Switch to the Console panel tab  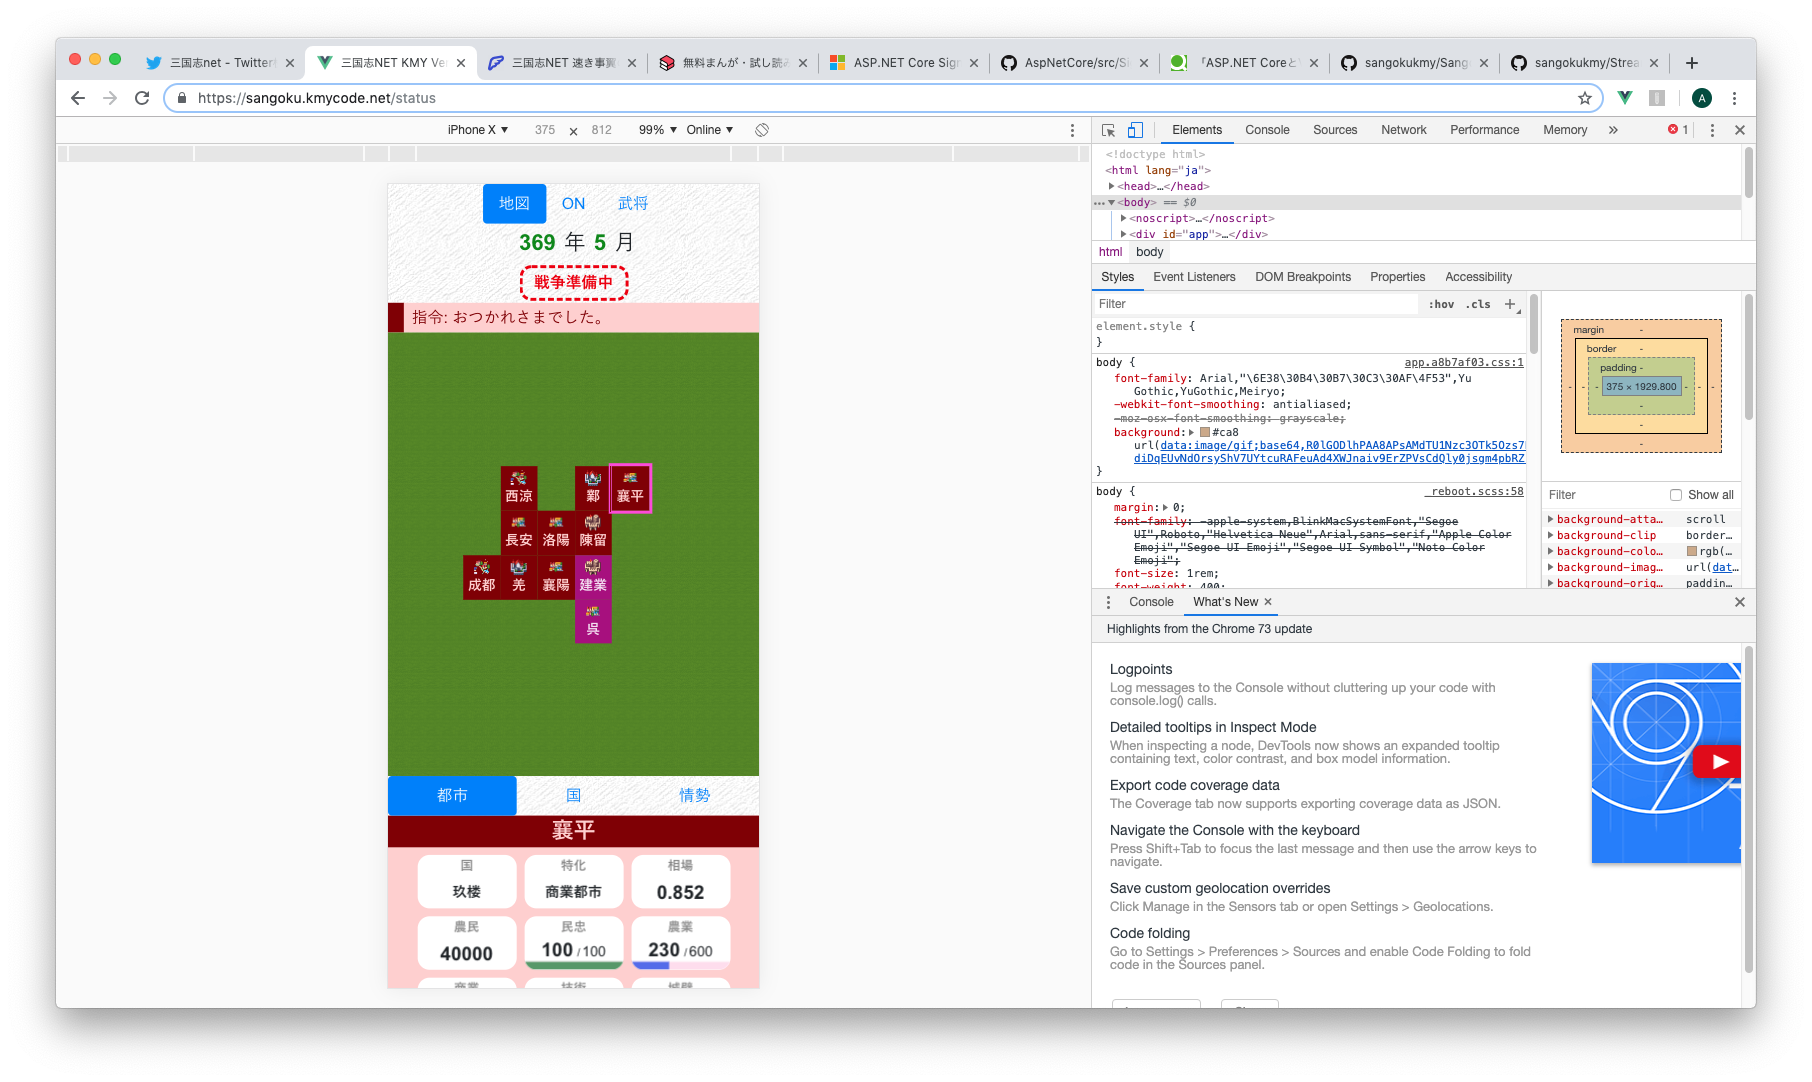pos(1267,130)
